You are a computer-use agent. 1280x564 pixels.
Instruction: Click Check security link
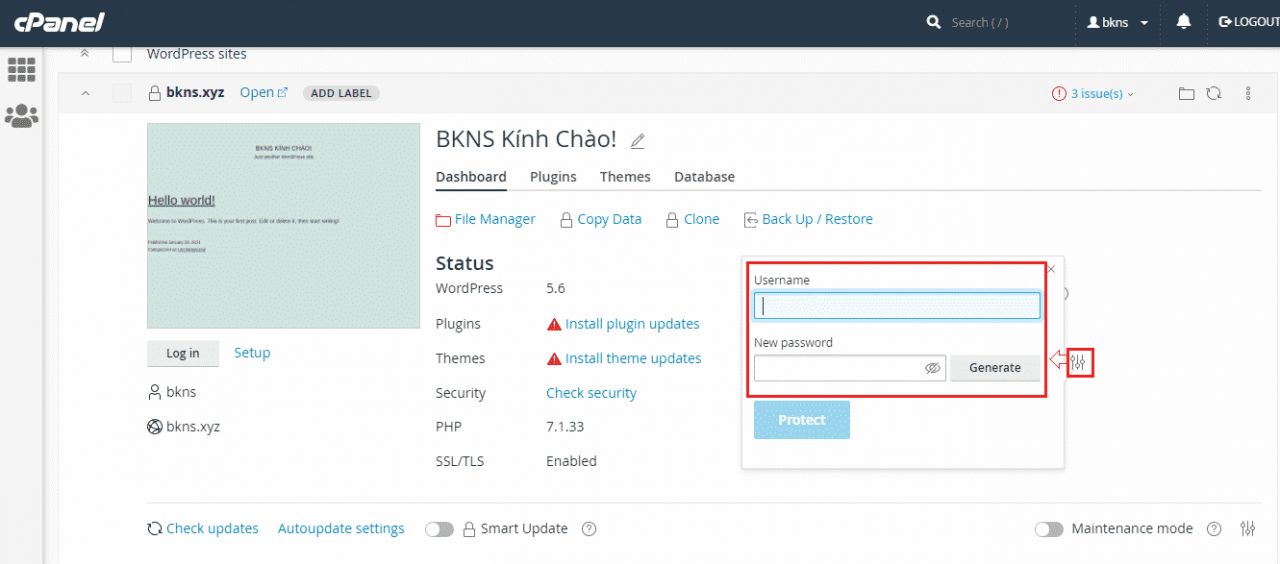591,393
